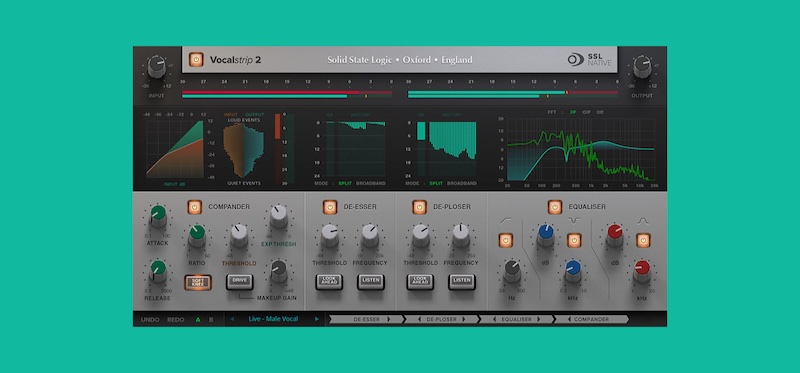Click the Compander transfer curve graph
800x373 pixels.
coord(175,149)
